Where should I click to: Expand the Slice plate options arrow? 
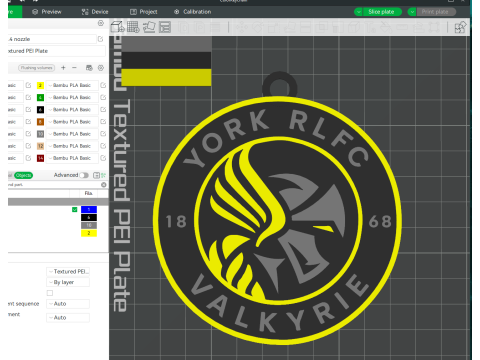[x=358, y=12]
